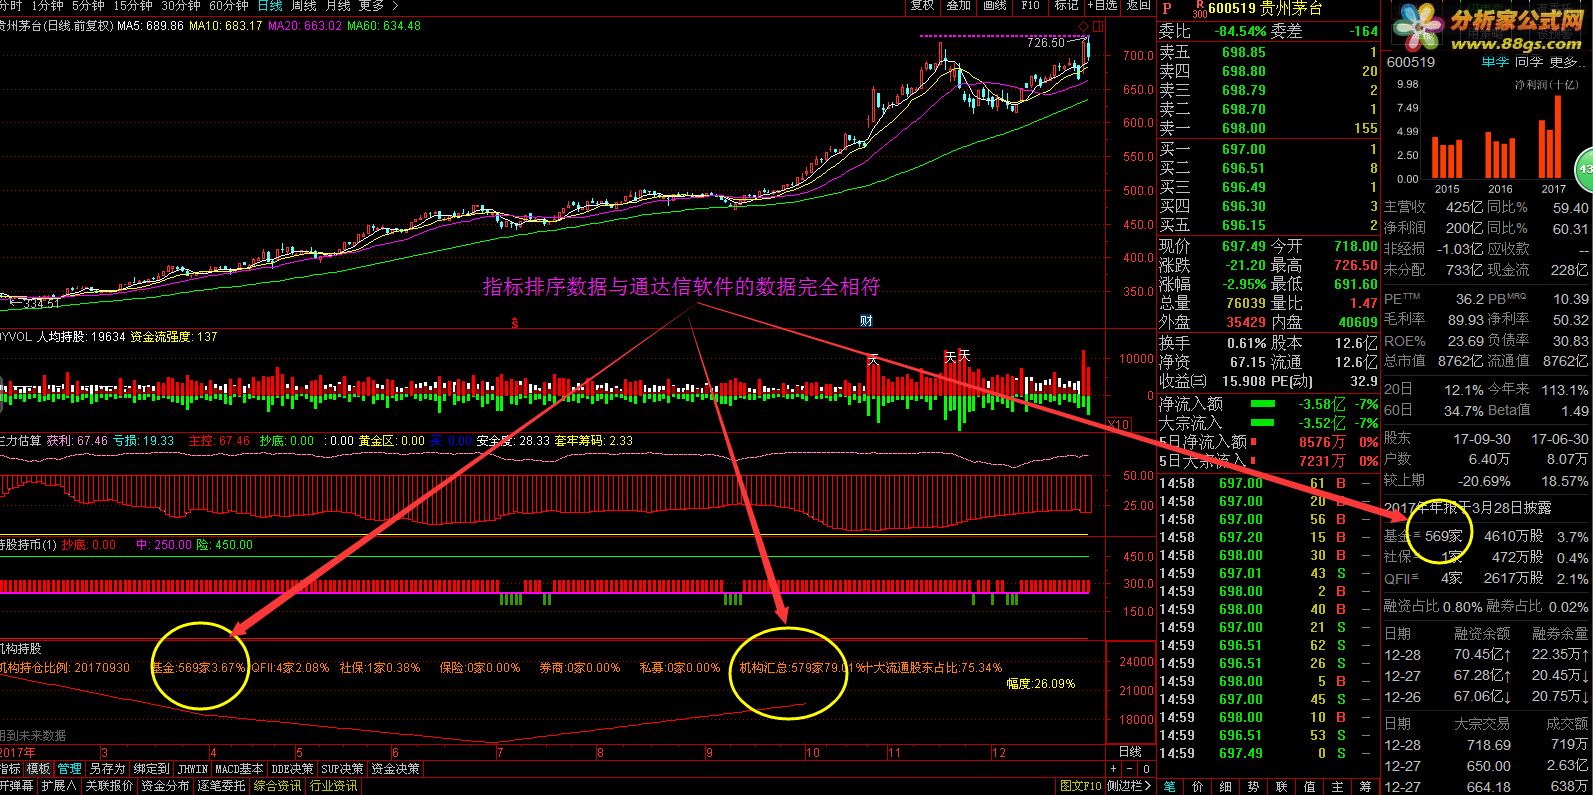The height and width of the screenshot is (795, 1593).
Task: Click the 买一 price 697.00
Action: point(1243,149)
